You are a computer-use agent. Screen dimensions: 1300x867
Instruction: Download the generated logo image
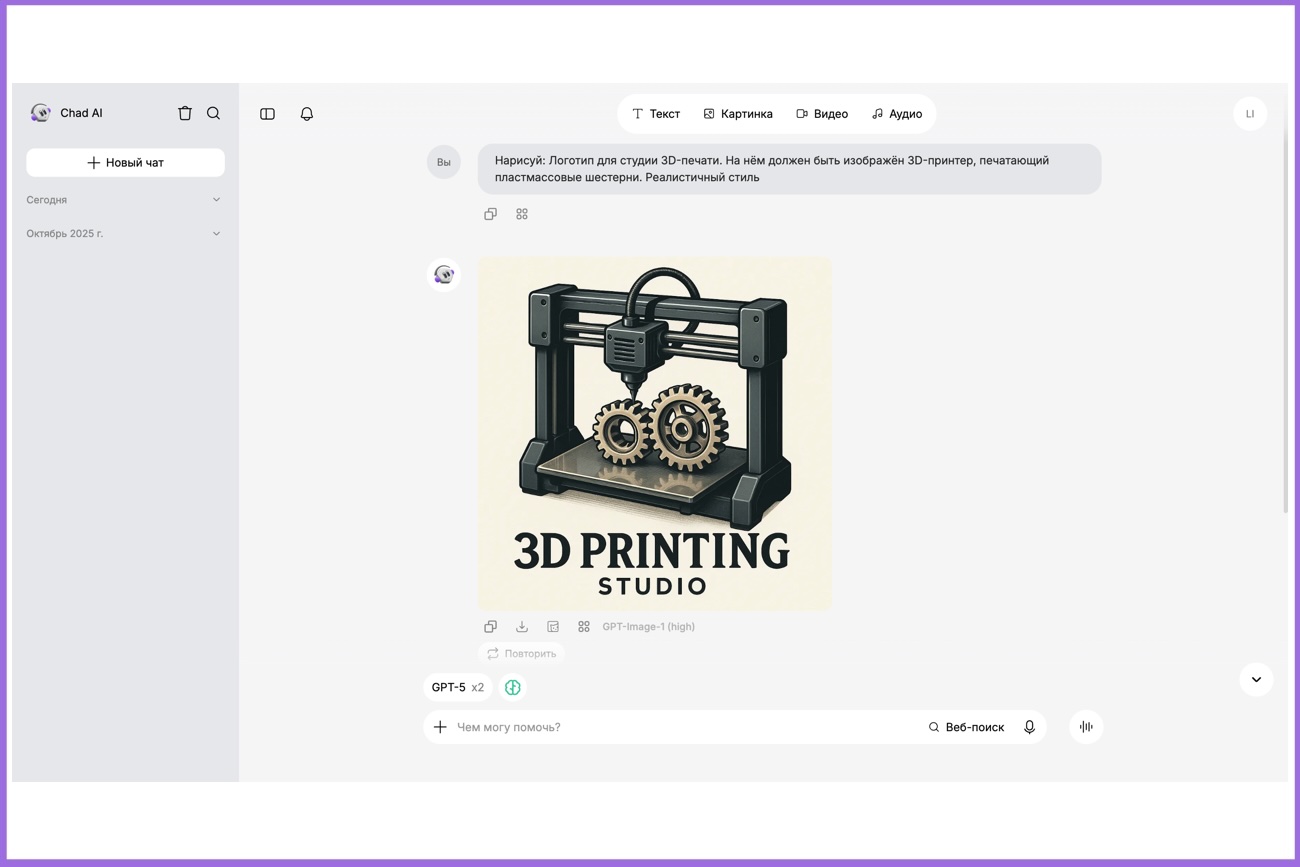(522, 627)
